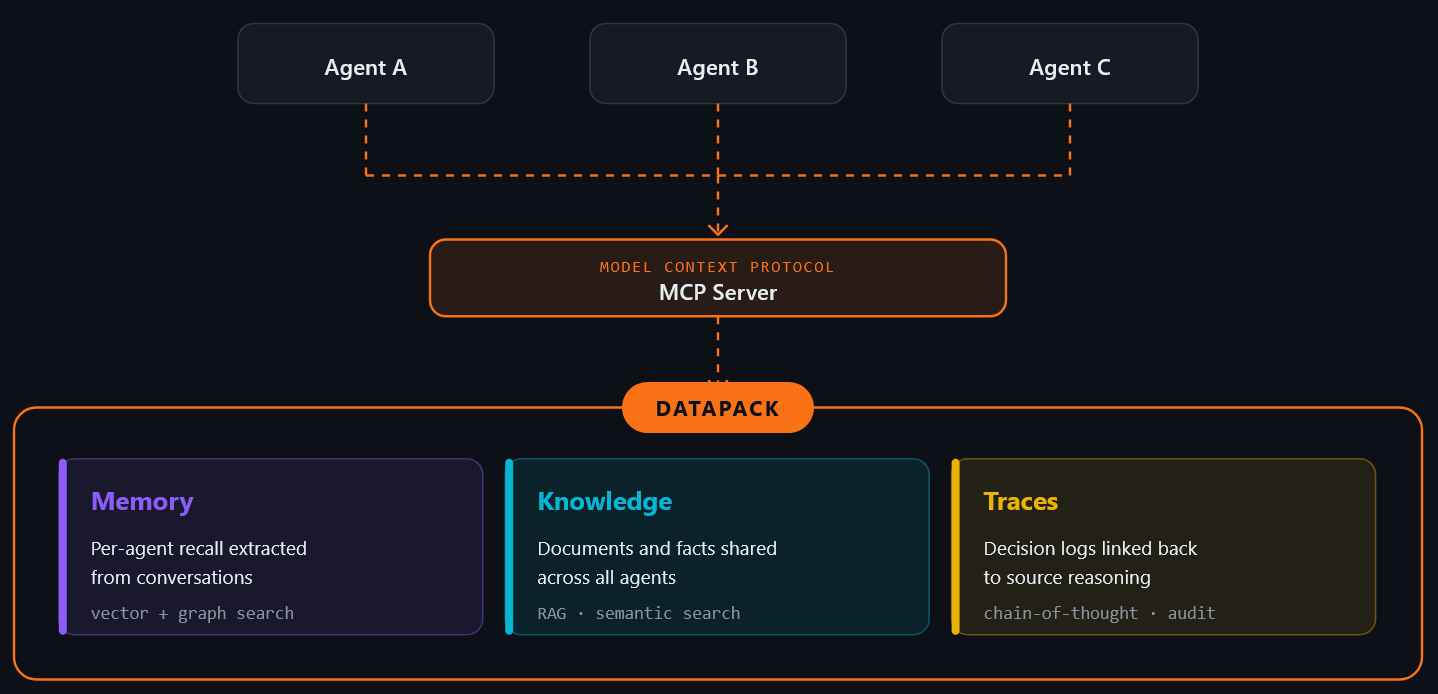The width and height of the screenshot is (1438, 694).
Task: Click 'to source reasoning' text line
Action: point(1067,577)
